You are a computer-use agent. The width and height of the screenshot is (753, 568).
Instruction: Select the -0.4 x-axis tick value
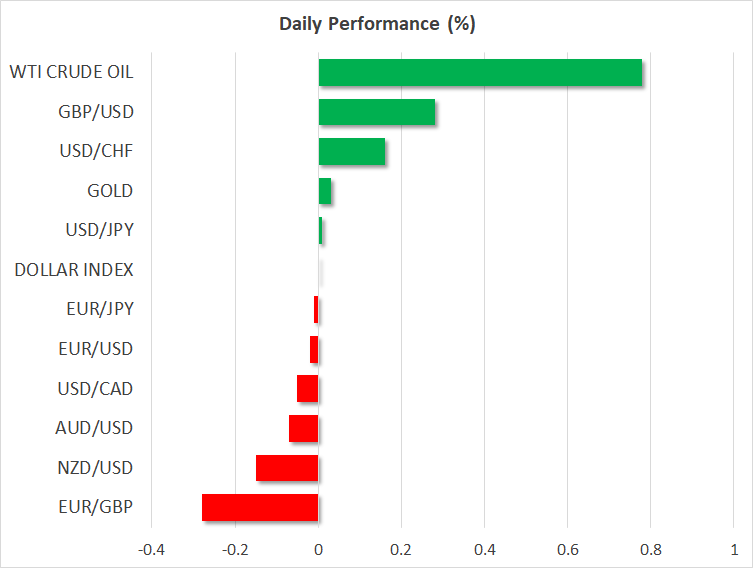[x=151, y=549]
